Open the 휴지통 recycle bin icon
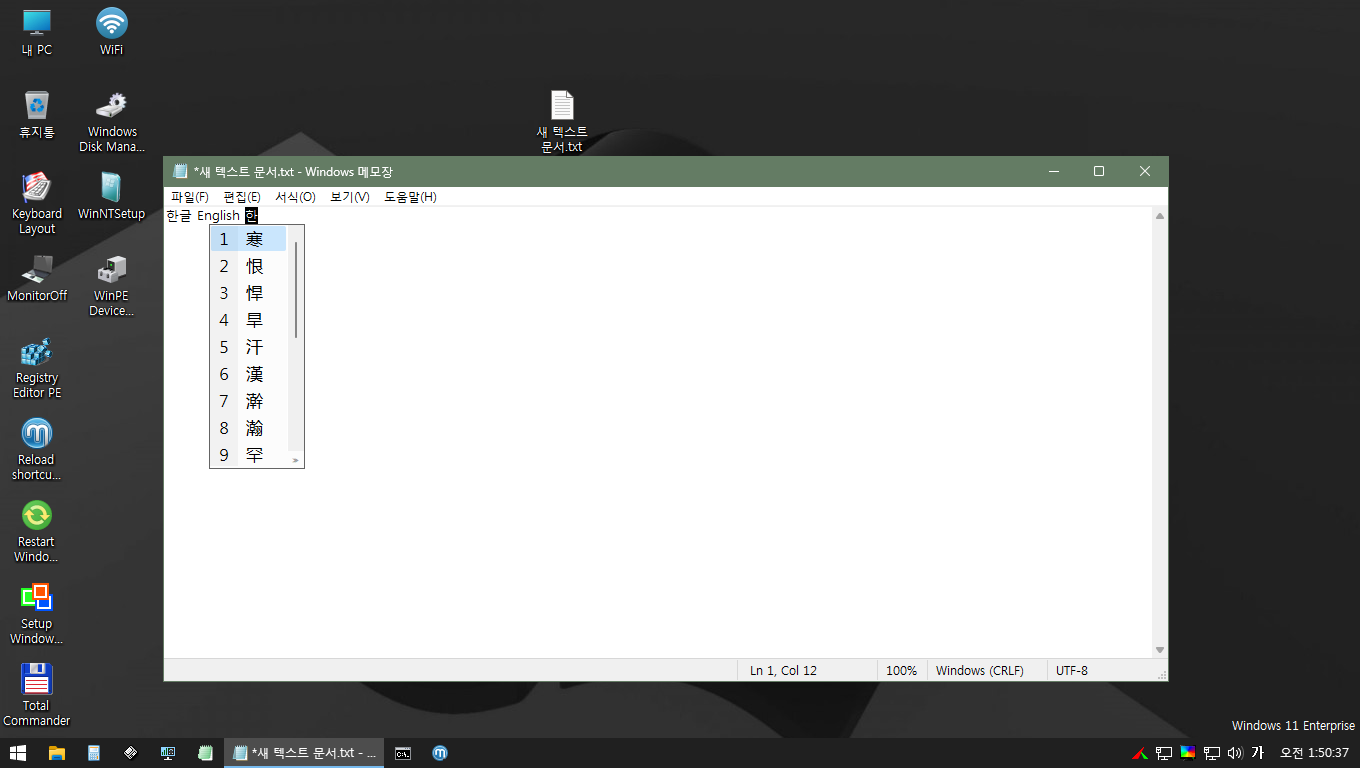 click(x=37, y=114)
